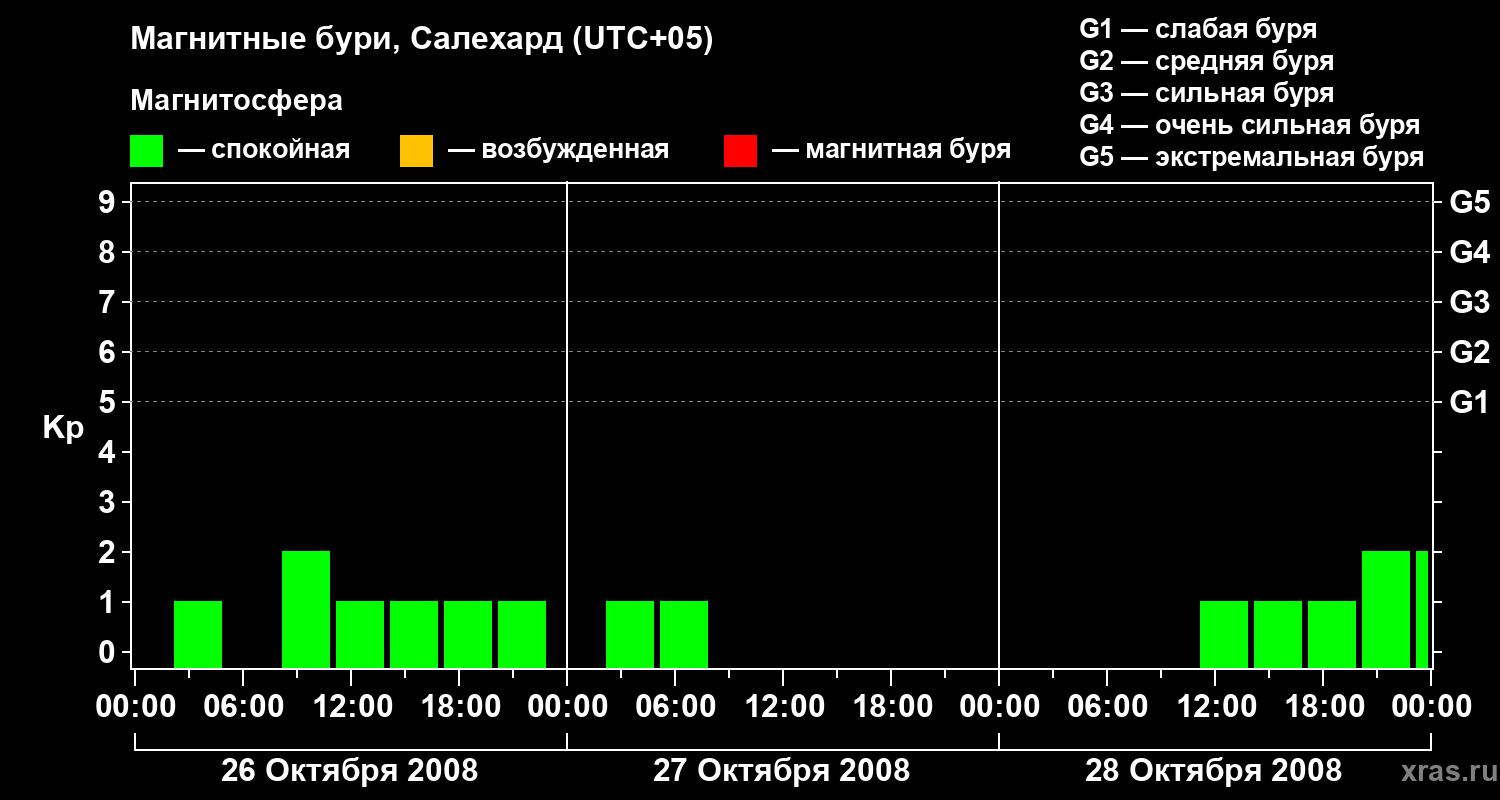1500x800 pixels.
Task: Click the G3 label on the right axis
Action: [x=1470, y=302]
